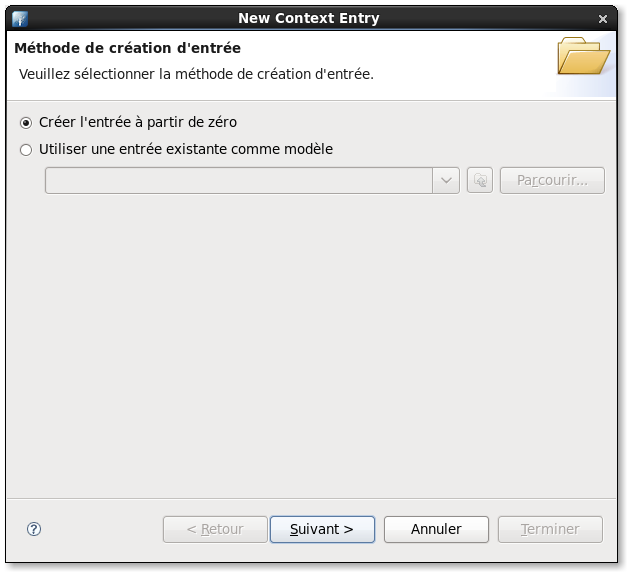Click the heading "Méthode de création d'entrée"
Screen dimensions: 627x572
pyautogui.click(x=127, y=48)
